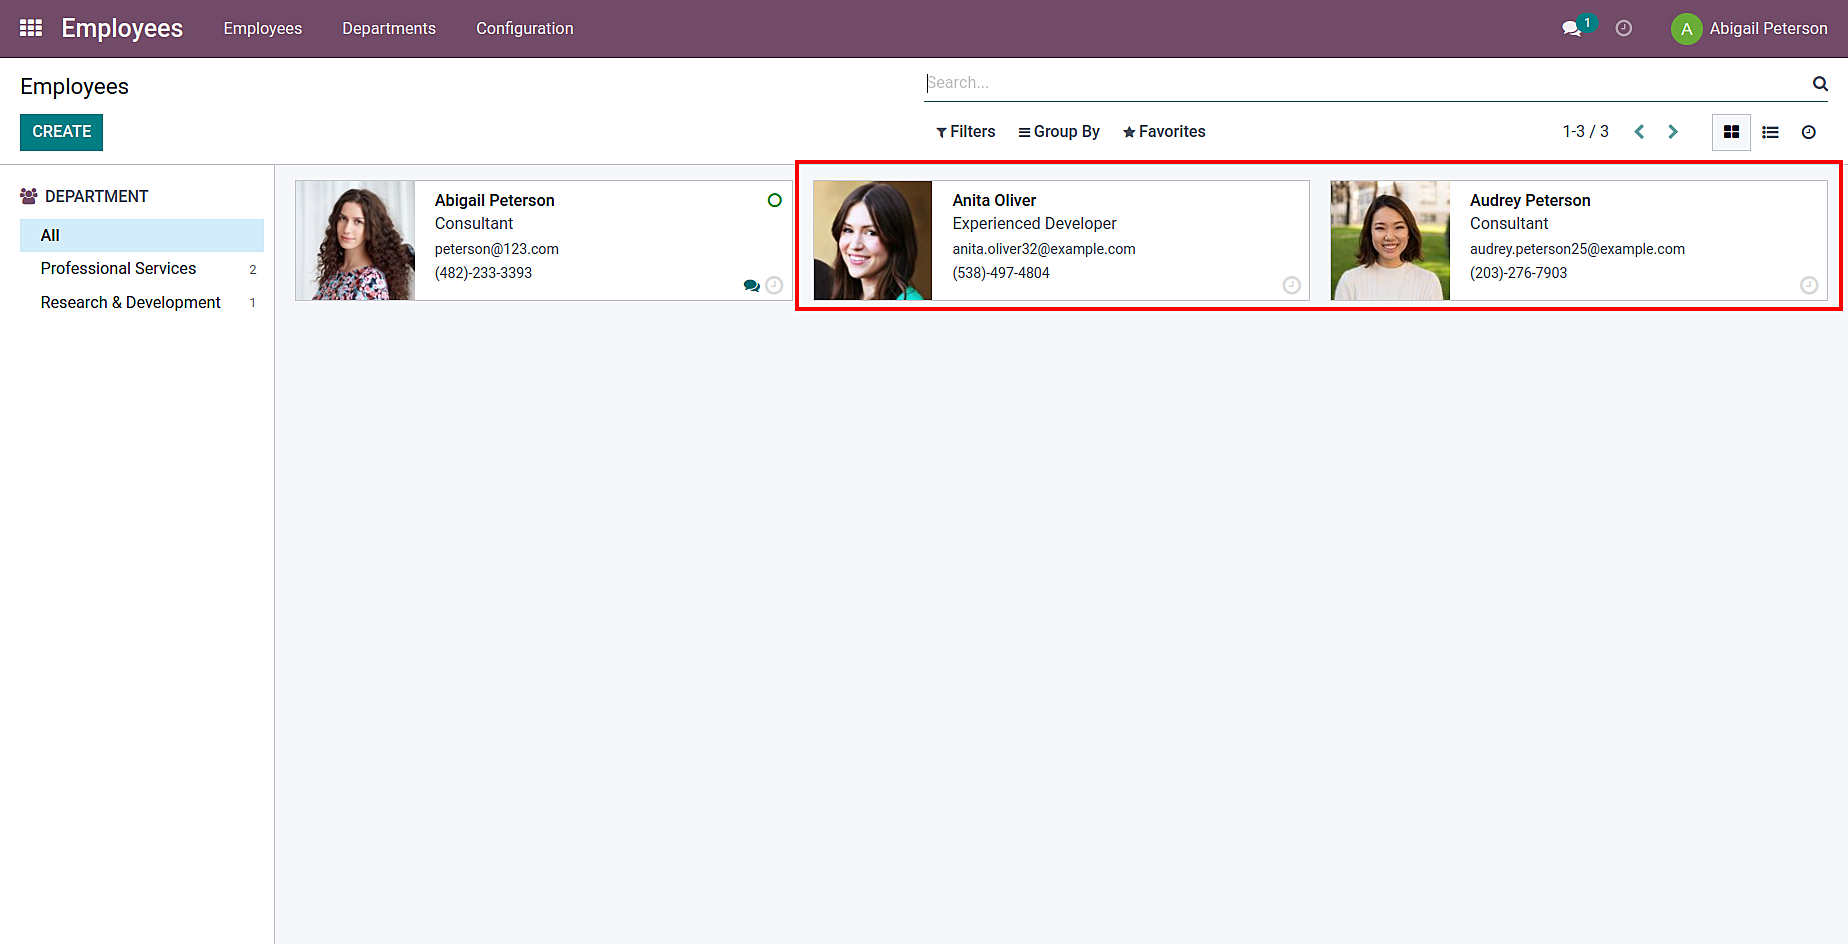This screenshot has height=944, width=1848.
Task: Switch to List view
Action: click(1770, 132)
